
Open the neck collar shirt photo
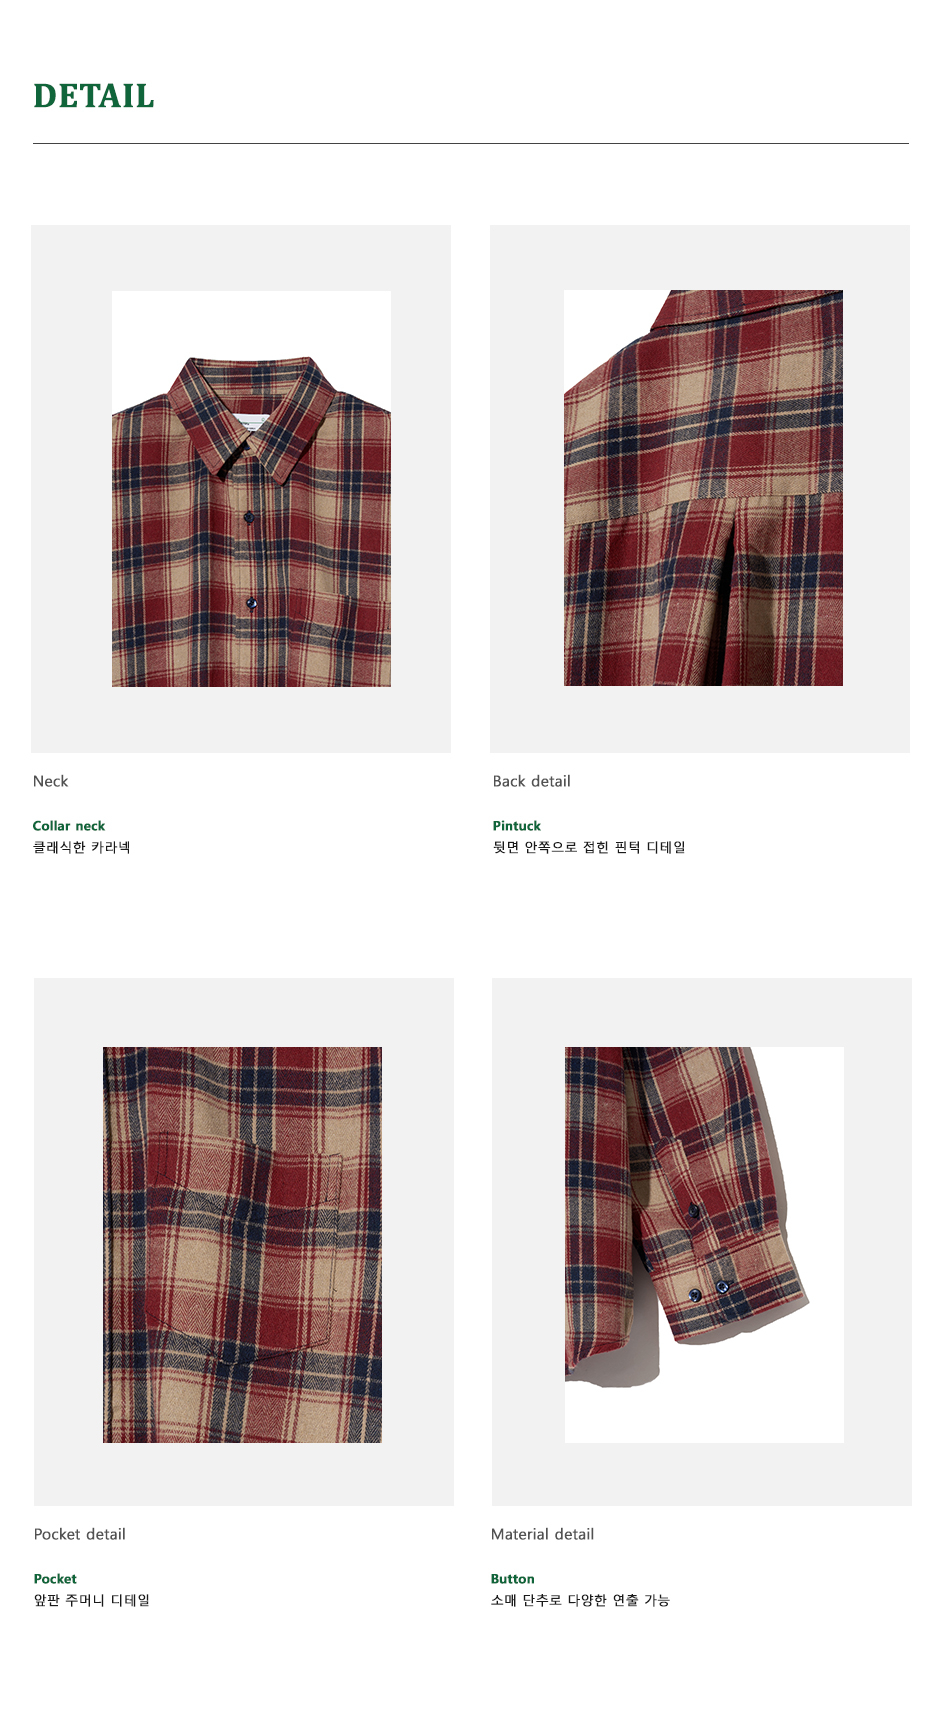(x=251, y=489)
